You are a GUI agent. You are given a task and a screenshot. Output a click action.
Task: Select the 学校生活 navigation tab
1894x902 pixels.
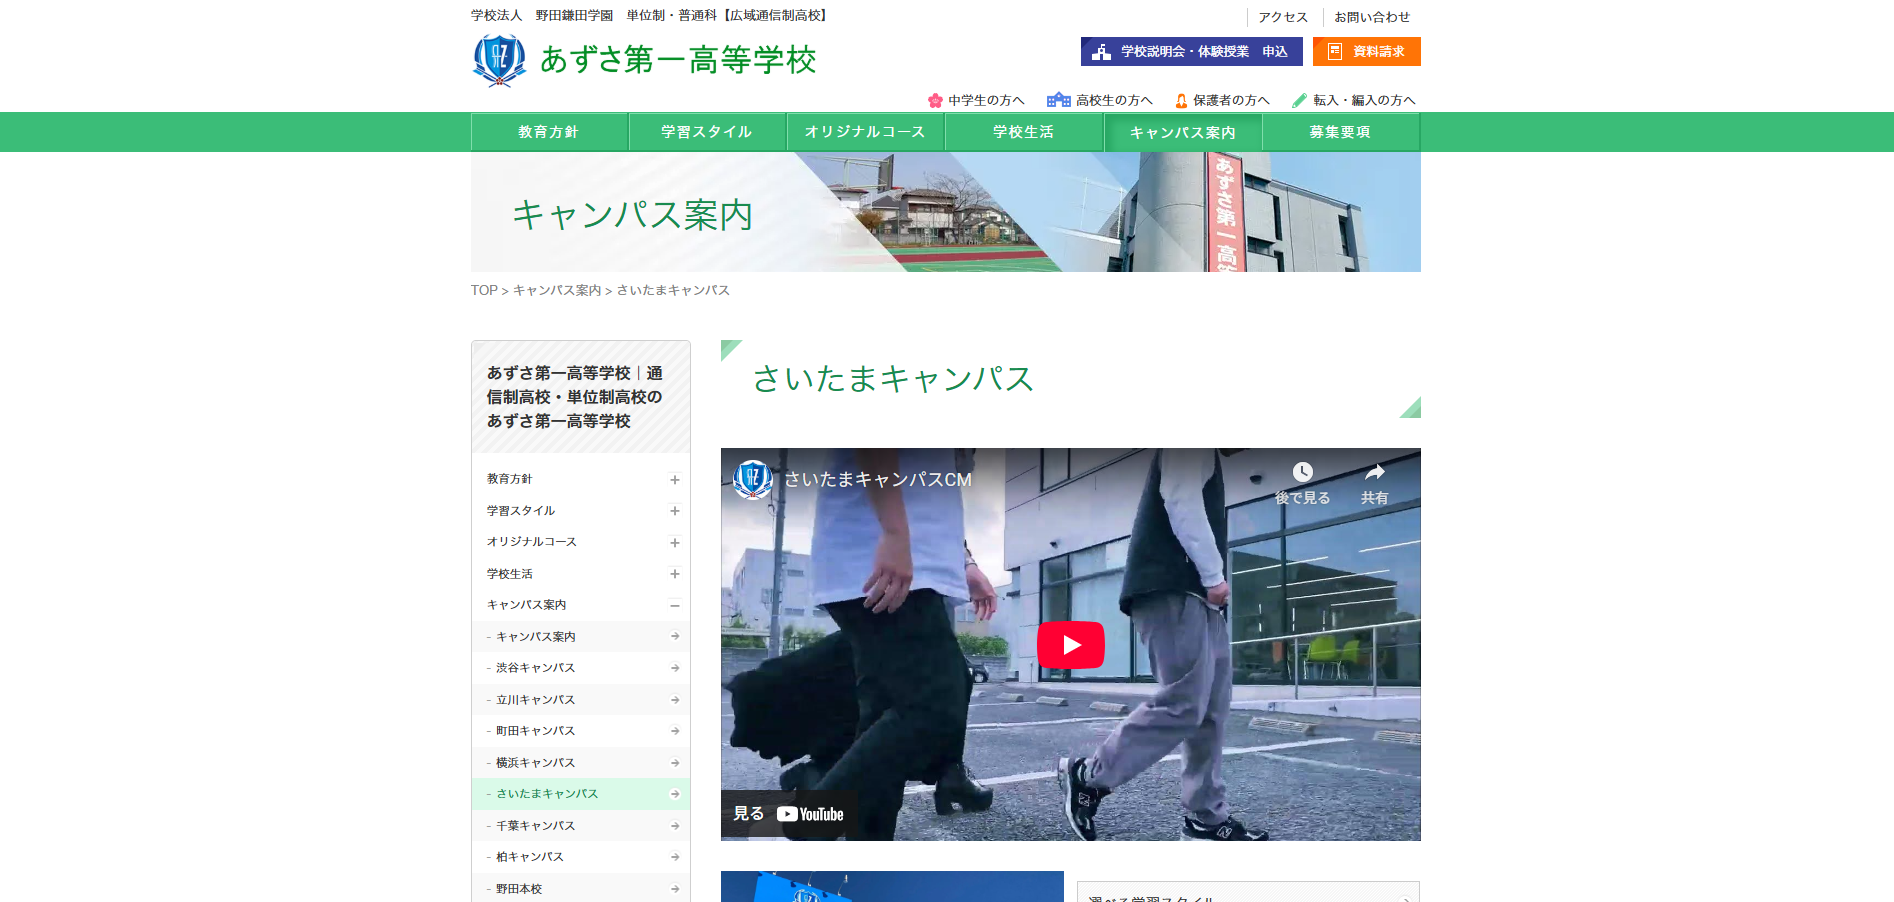click(x=1024, y=132)
